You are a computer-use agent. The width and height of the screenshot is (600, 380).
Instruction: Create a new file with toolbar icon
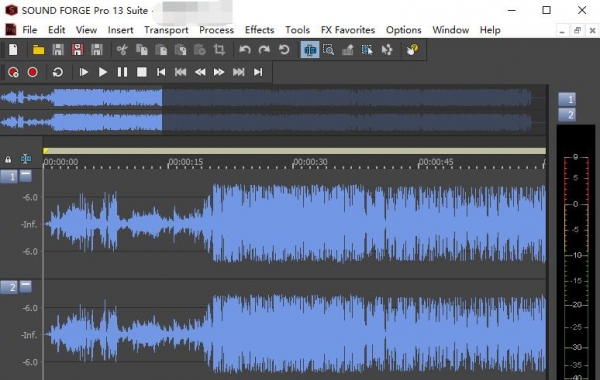coord(13,50)
